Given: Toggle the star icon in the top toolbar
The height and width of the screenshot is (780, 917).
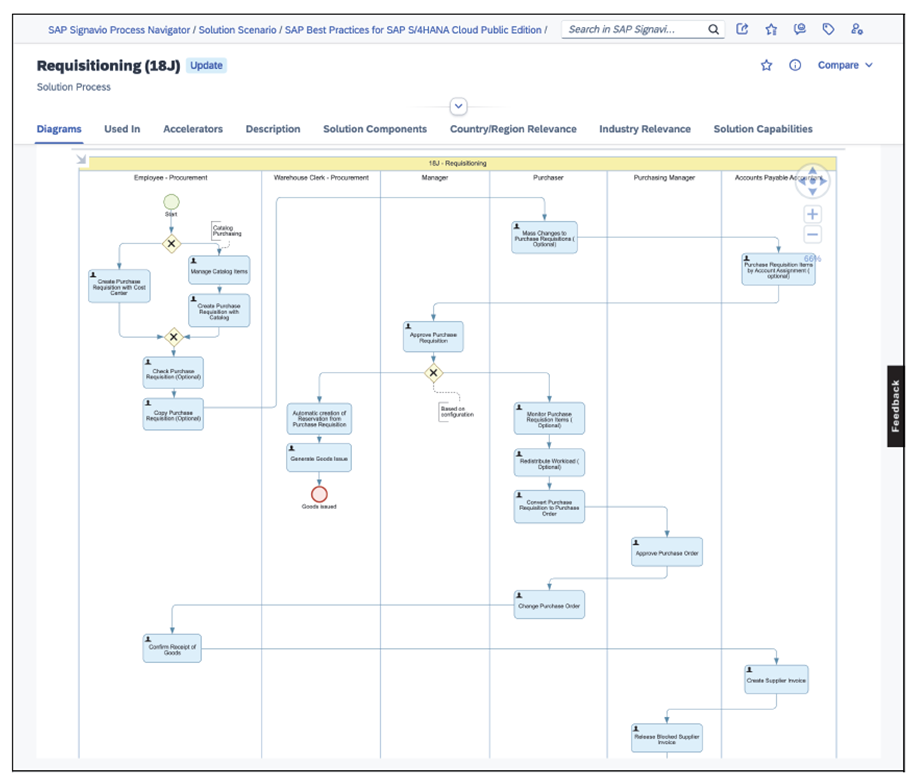Looking at the screenshot, I should 771,29.
